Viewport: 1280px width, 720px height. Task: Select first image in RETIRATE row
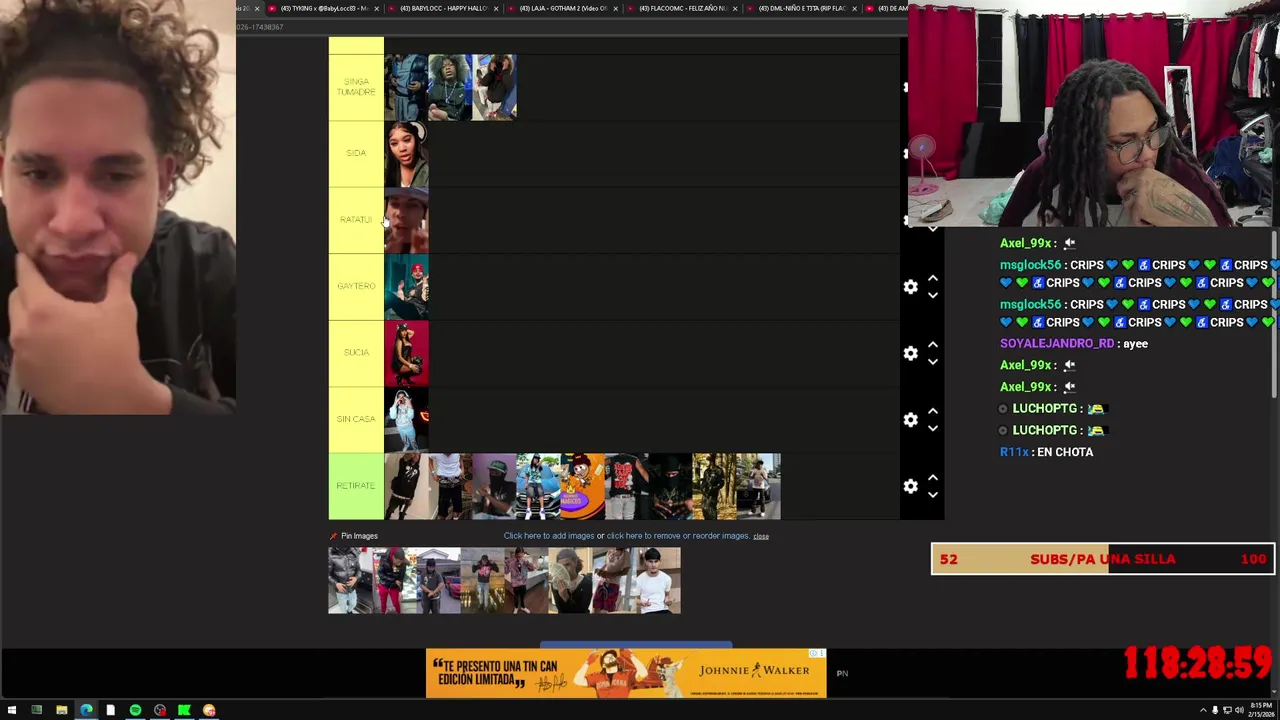407,486
